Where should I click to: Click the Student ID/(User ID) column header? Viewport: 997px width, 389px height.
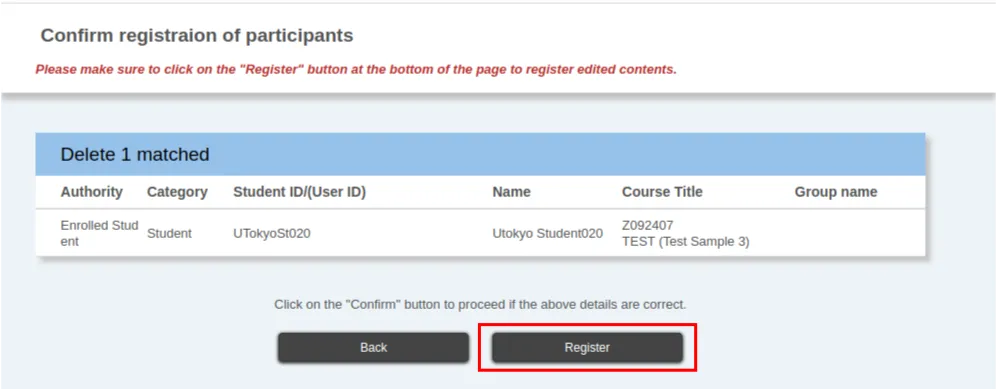pyautogui.click(x=299, y=192)
